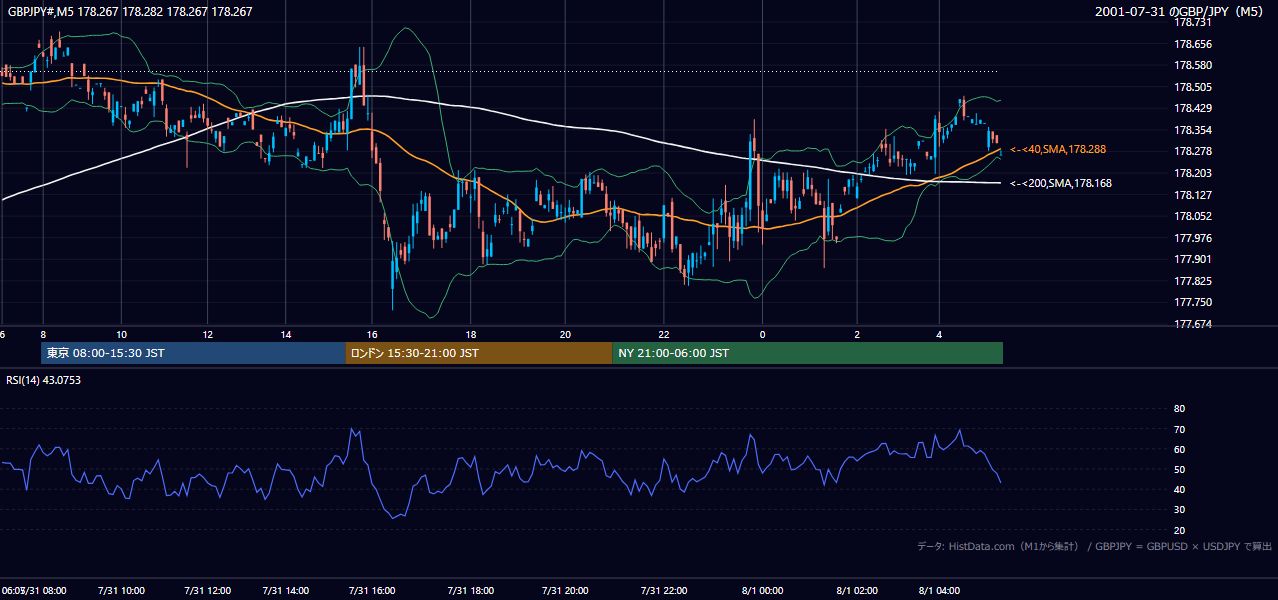Click the 7/31 16:00 date label
Screen dimensions: 1278x600
[x=372, y=591]
